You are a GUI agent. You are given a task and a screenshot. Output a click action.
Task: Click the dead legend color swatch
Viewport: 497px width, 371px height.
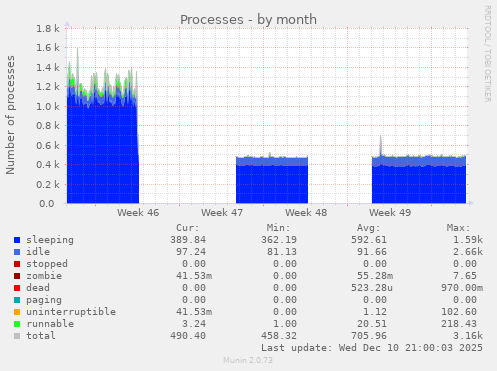point(17,288)
